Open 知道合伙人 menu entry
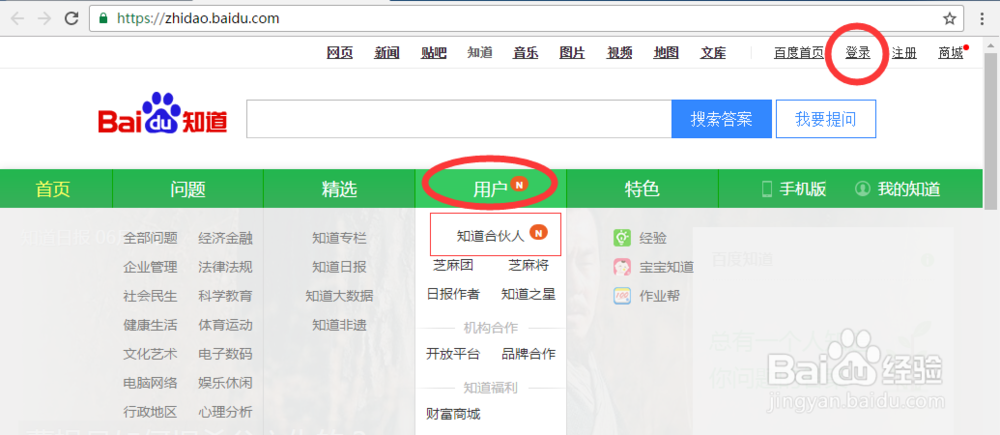The image size is (1000, 435). pyautogui.click(x=490, y=236)
